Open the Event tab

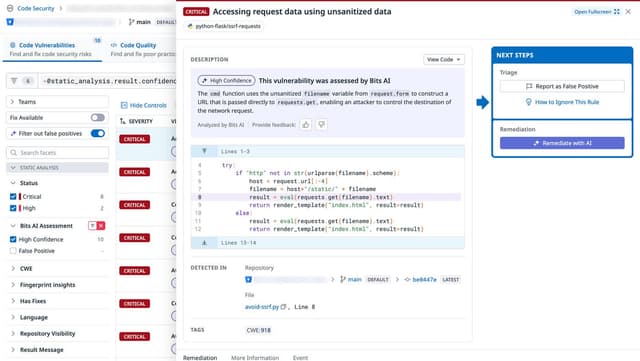(300, 357)
